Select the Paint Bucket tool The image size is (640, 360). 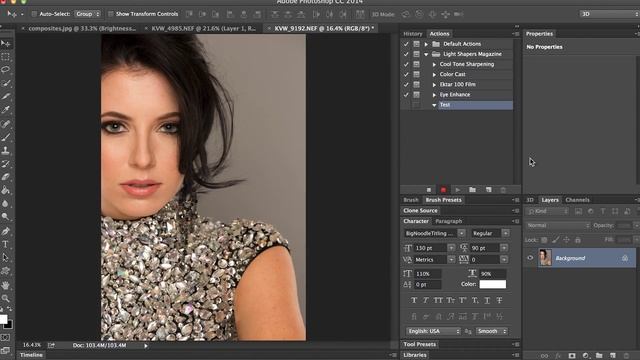(6, 190)
